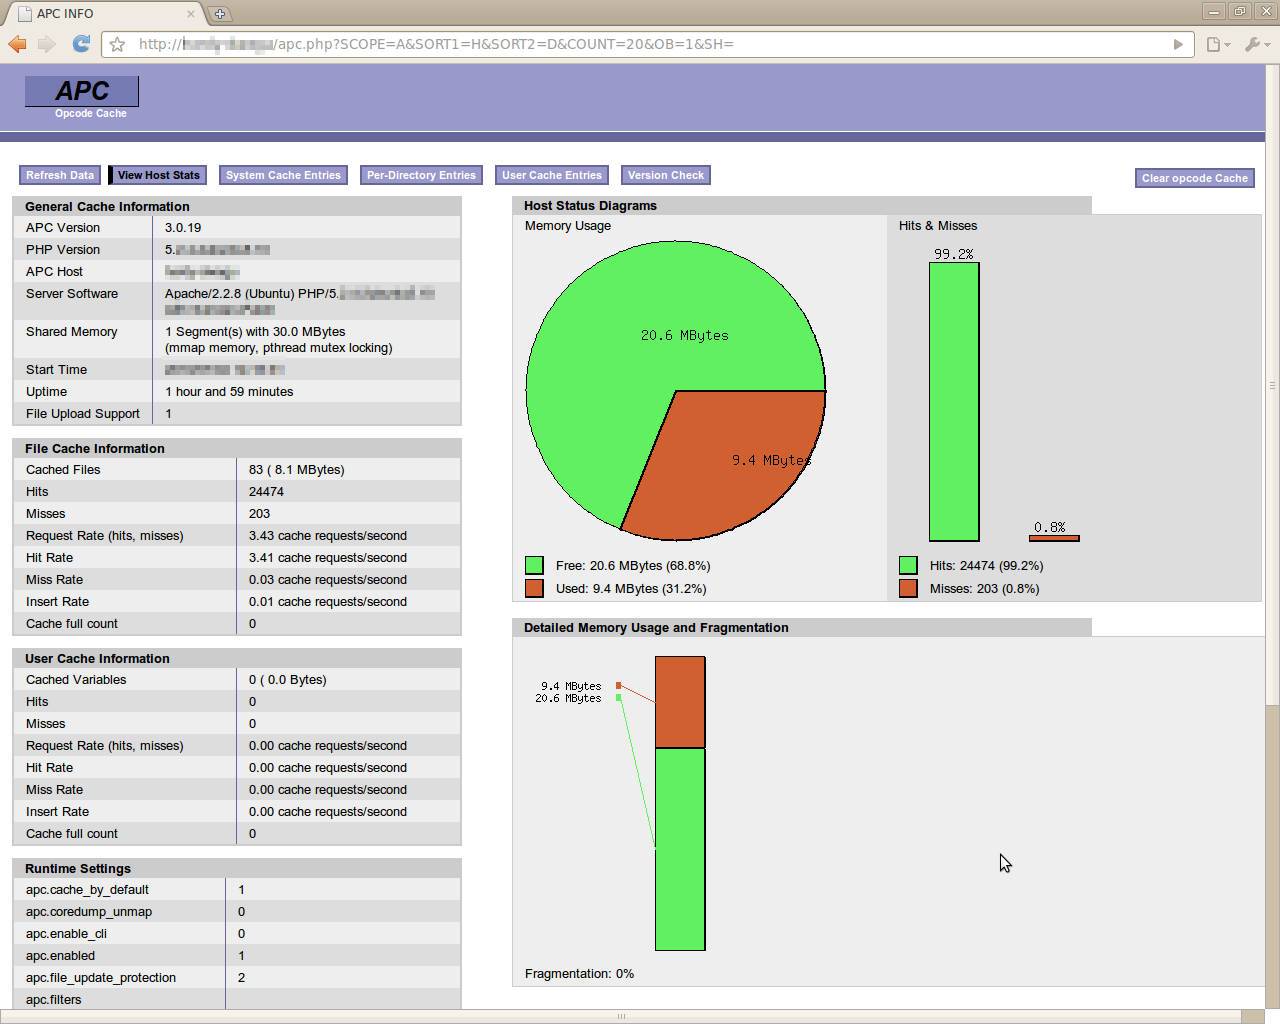Open a new tab with plus button
The height and width of the screenshot is (1024, 1280).
pos(220,13)
